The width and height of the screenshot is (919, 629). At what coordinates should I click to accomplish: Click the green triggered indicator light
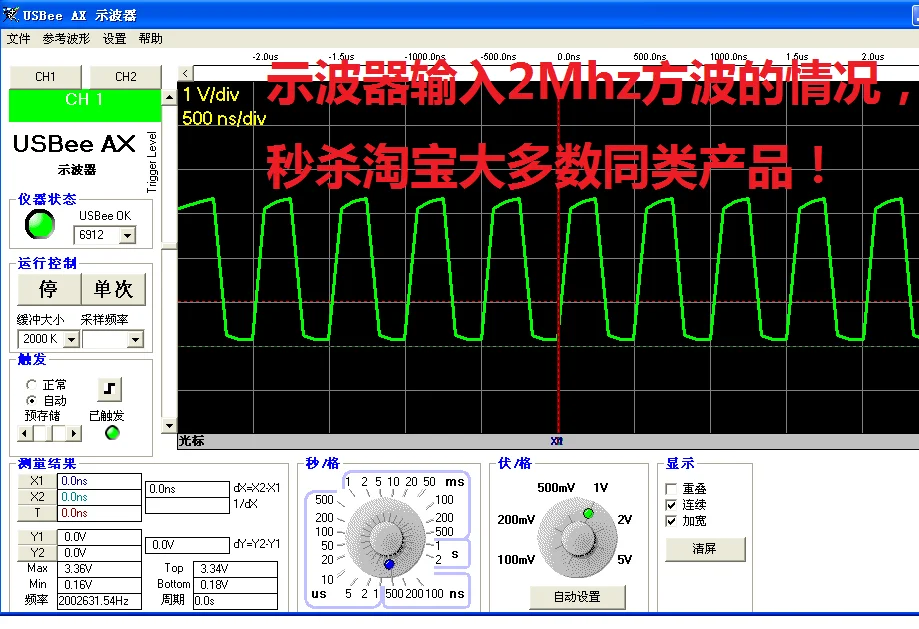point(112,433)
